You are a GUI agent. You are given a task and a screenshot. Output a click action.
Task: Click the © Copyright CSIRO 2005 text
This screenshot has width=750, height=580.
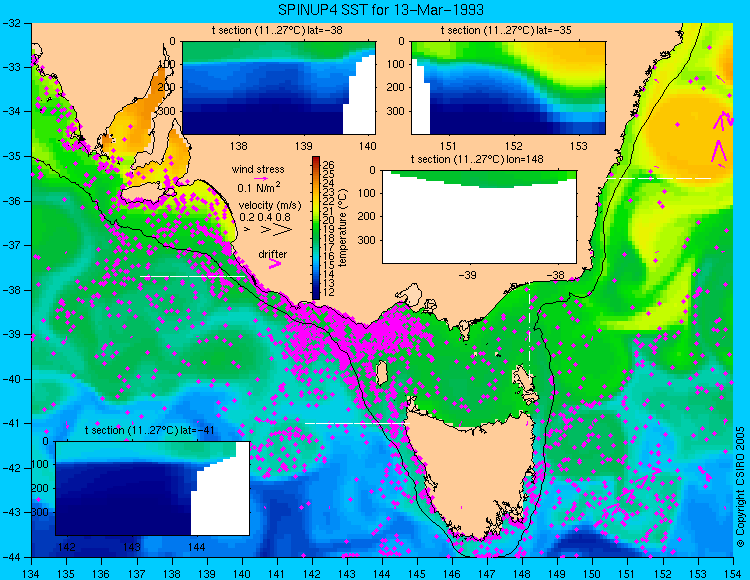[x=740, y=487]
